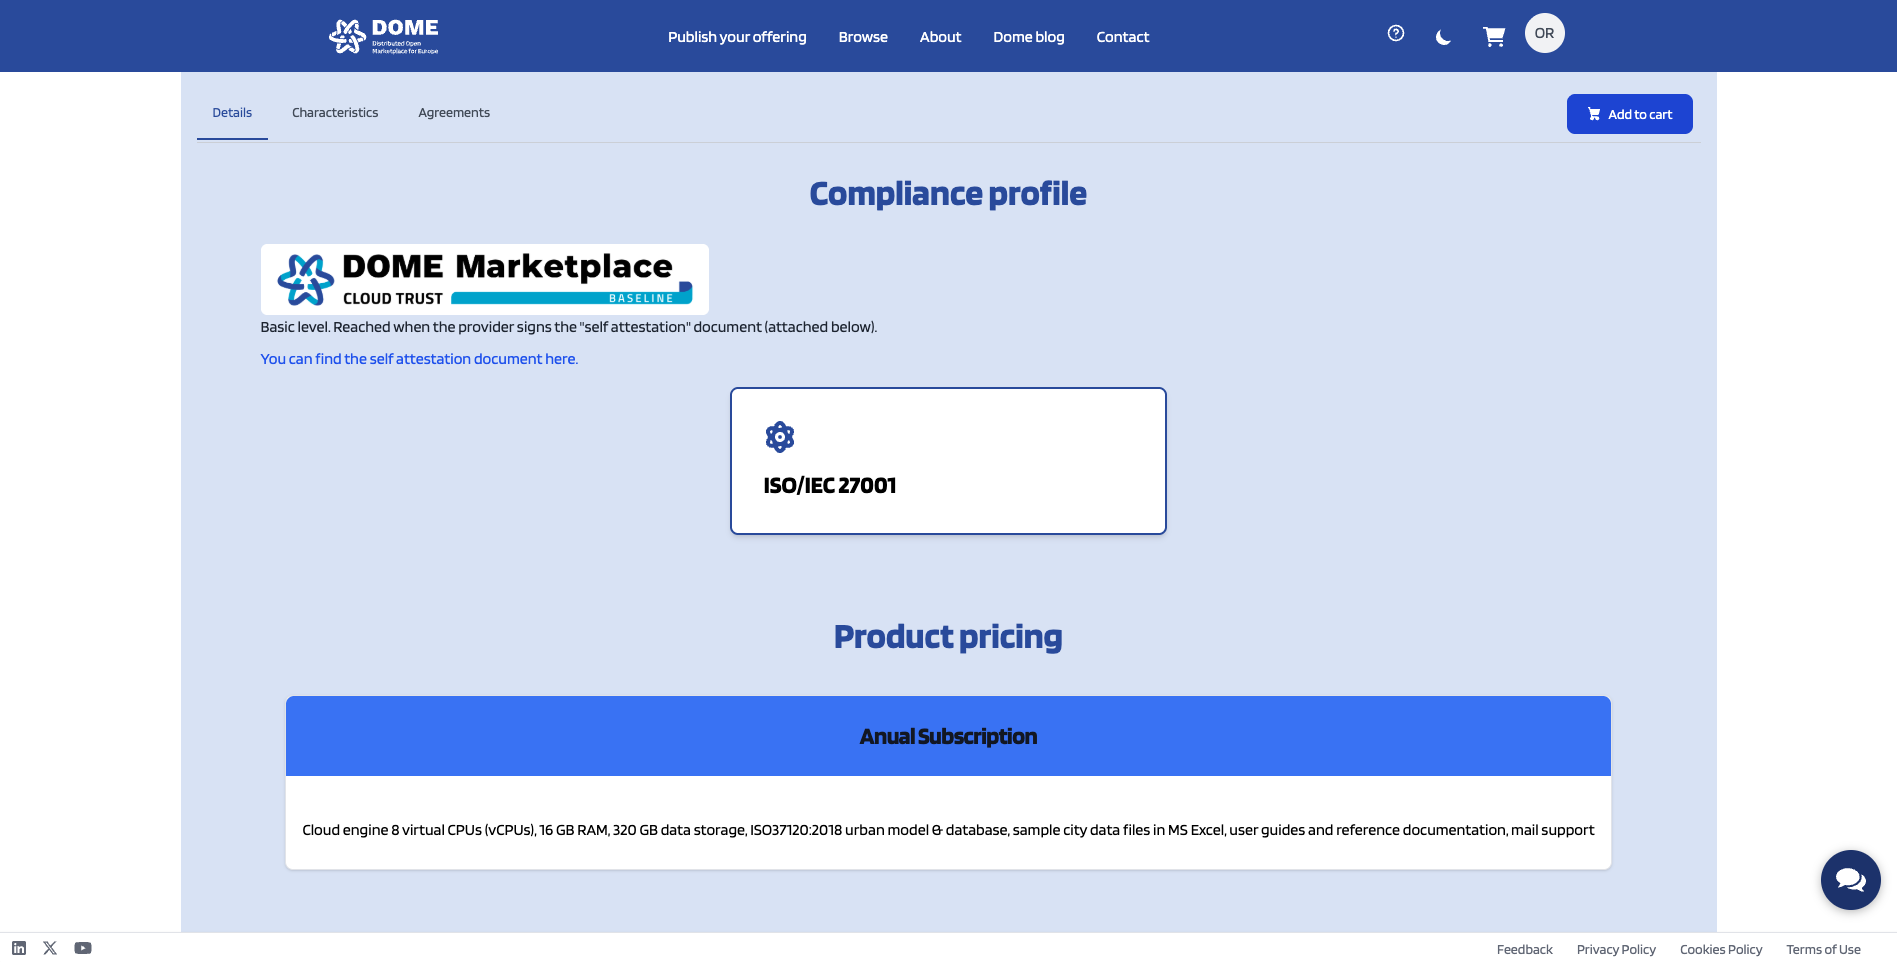Visit the LinkedIn page icon

(x=19, y=948)
